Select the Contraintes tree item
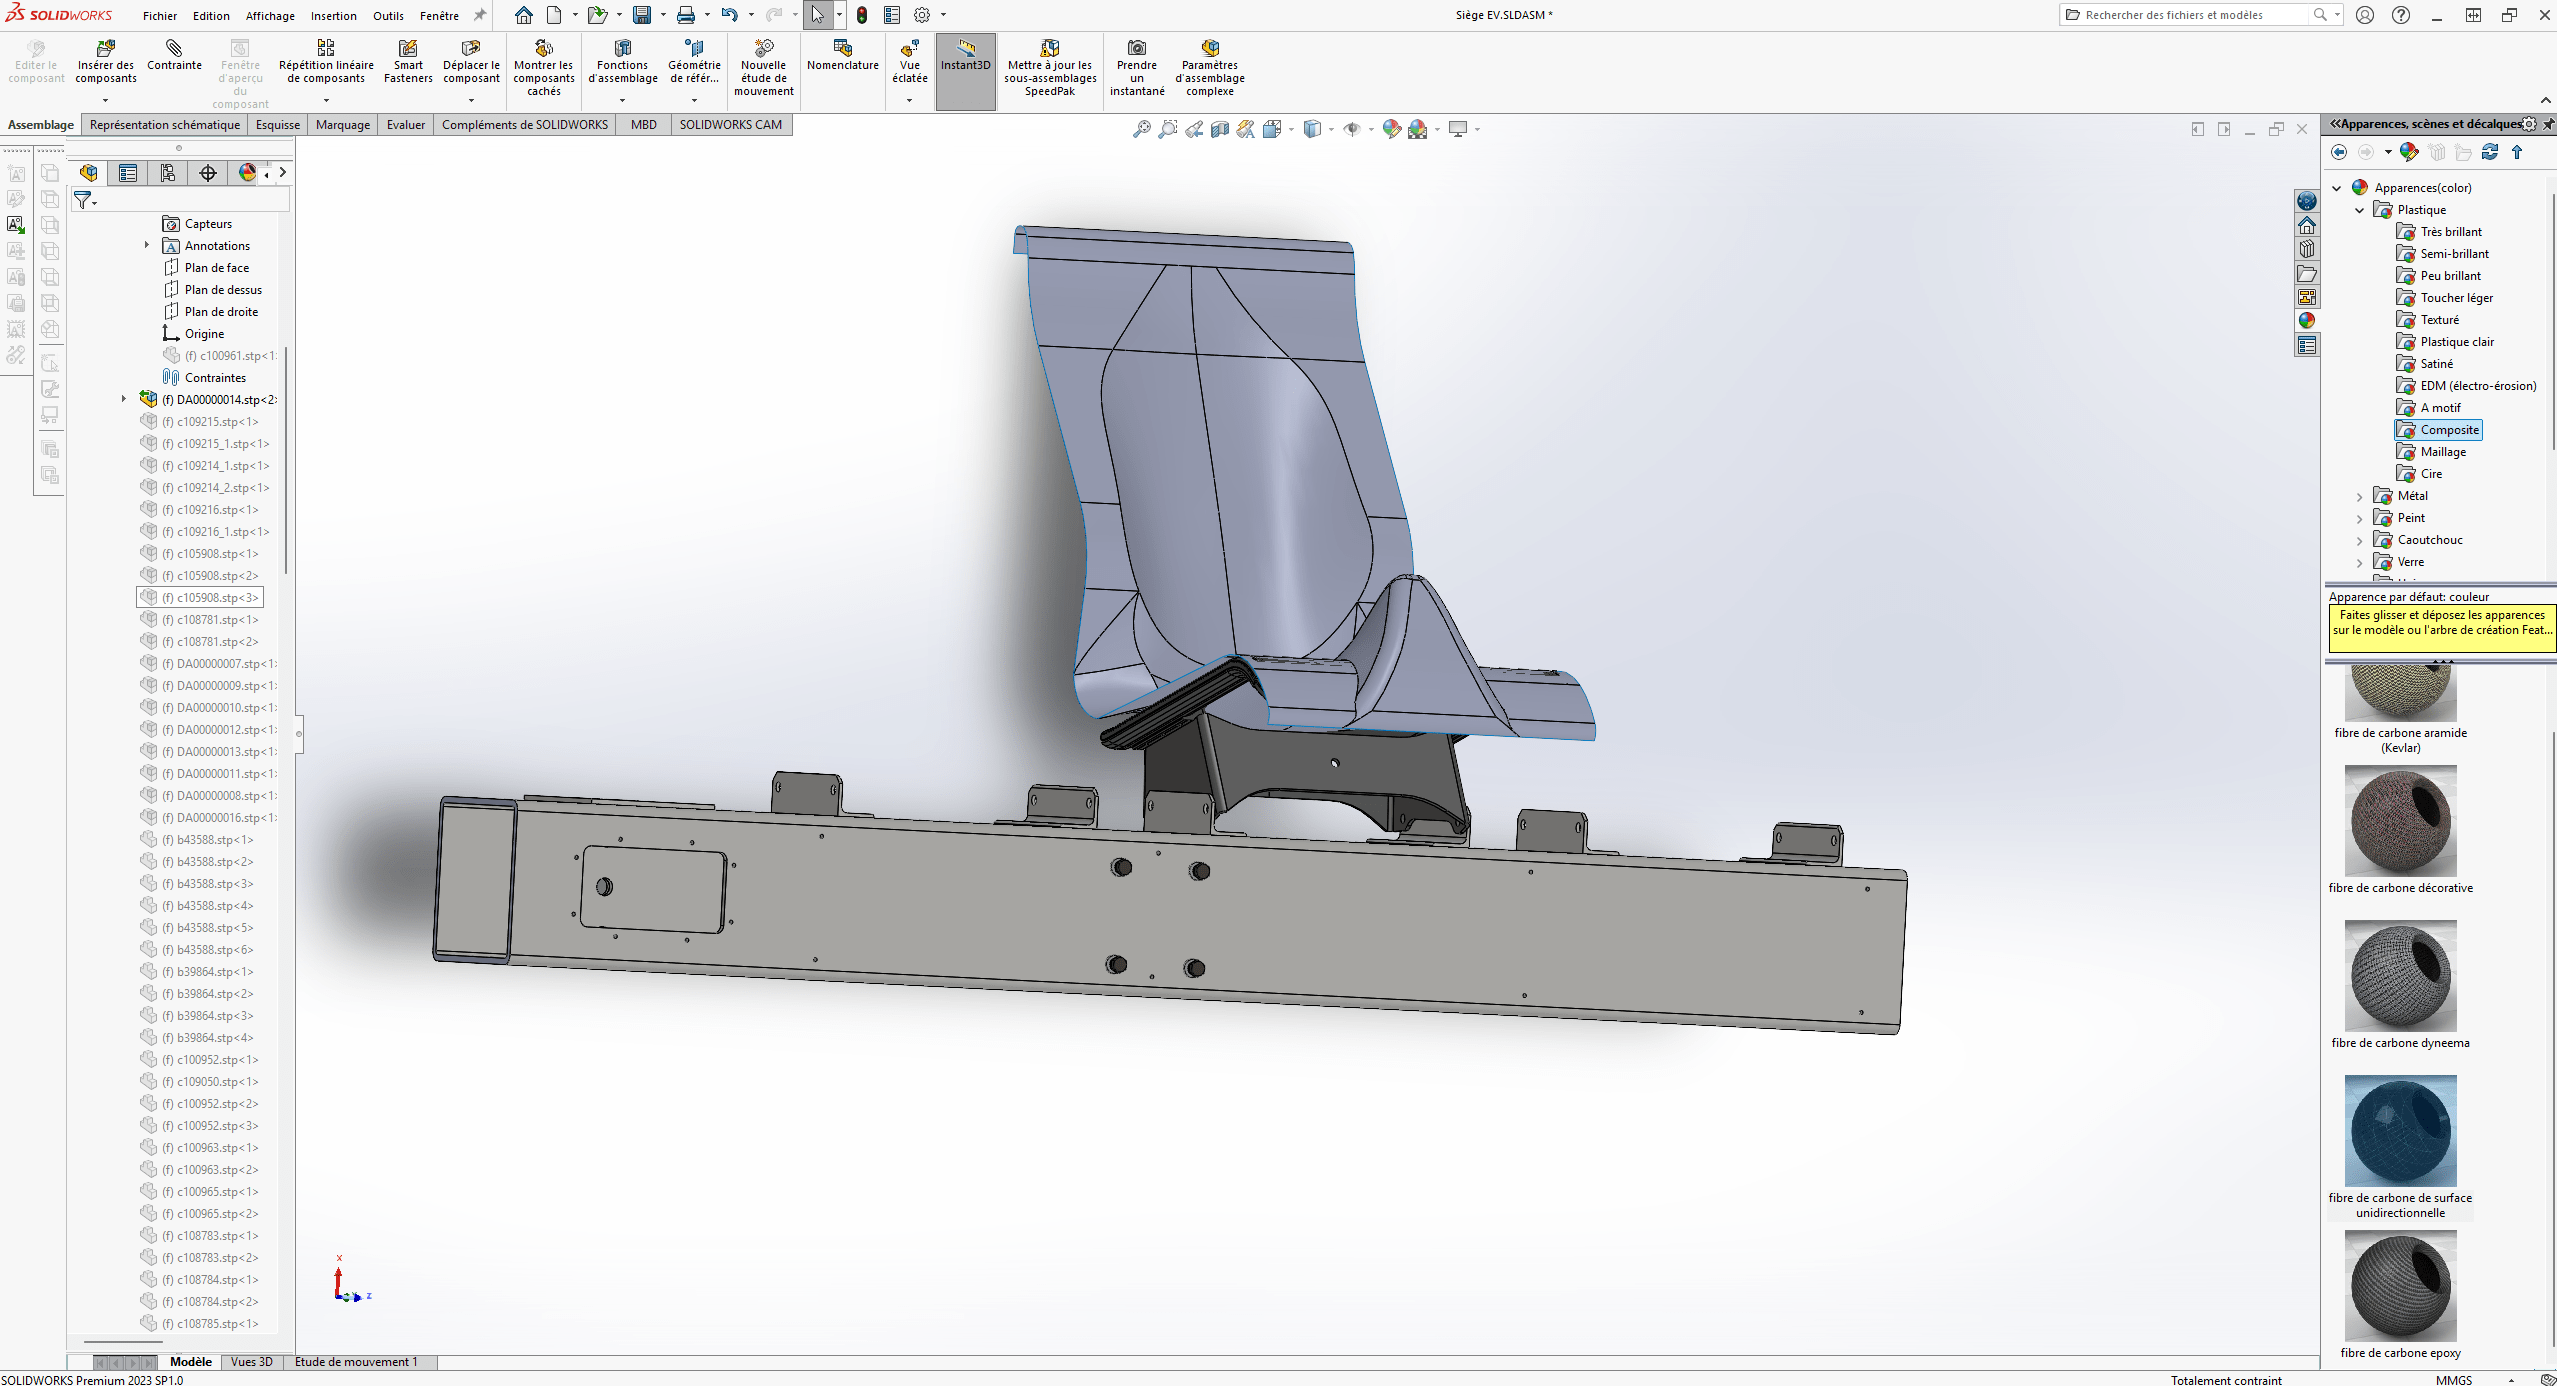This screenshot has height=1386, width=2557. pos(204,378)
